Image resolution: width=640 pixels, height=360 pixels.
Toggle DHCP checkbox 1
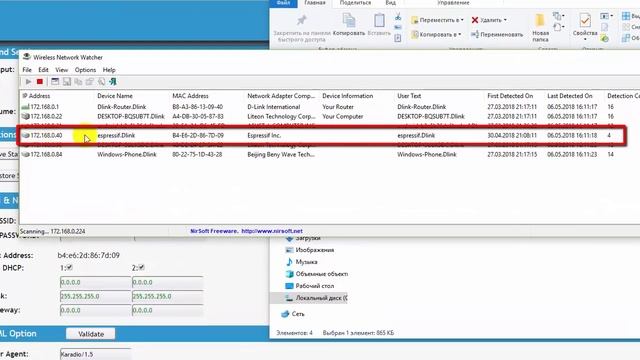(x=69, y=267)
